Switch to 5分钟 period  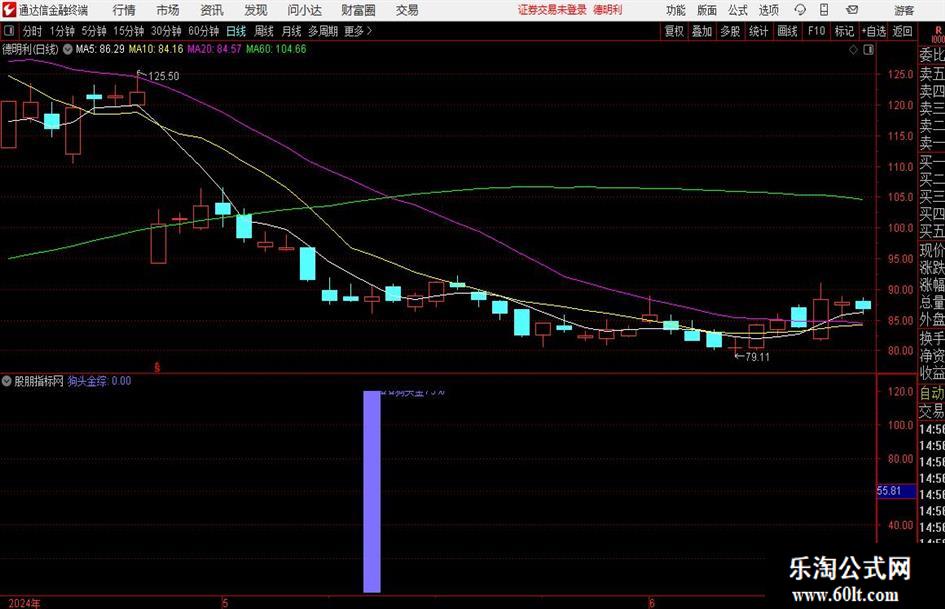[x=94, y=31]
